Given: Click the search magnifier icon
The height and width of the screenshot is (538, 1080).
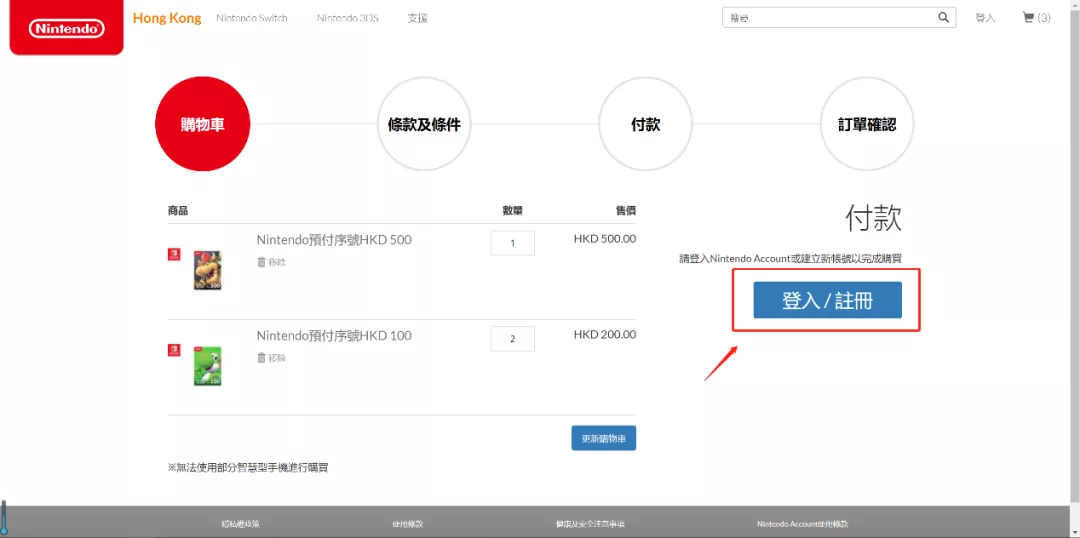Looking at the screenshot, I should (944, 18).
